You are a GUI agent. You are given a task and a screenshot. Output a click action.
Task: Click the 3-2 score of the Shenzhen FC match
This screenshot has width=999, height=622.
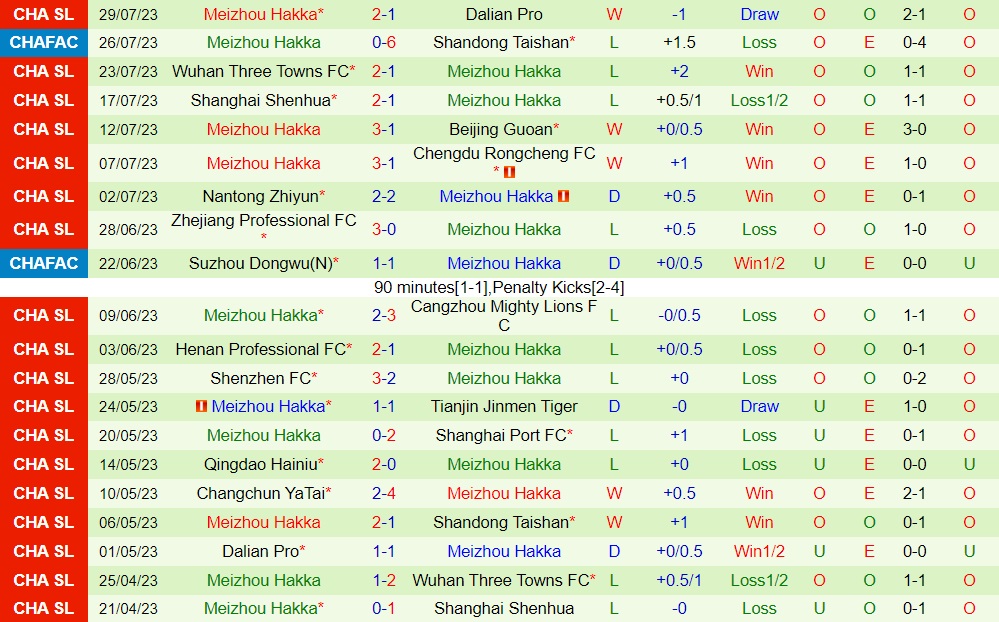pyautogui.click(x=384, y=379)
